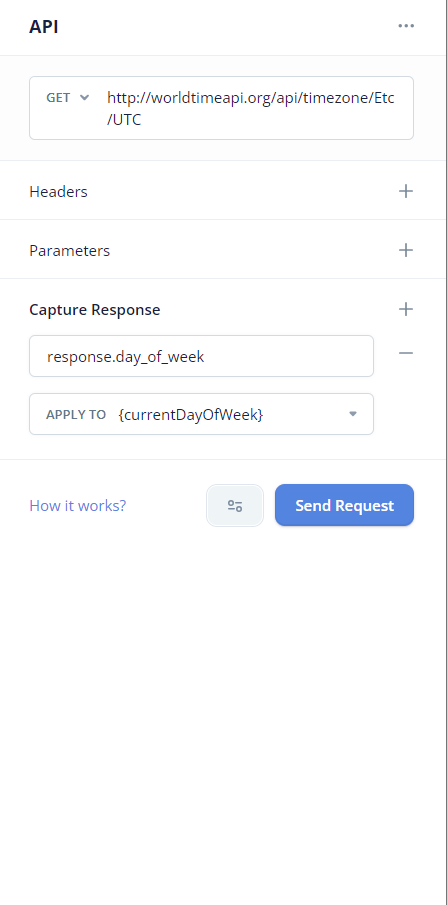447x905 pixels.
Task: Add a new parameter with plus icon
Action: [406, 250]
